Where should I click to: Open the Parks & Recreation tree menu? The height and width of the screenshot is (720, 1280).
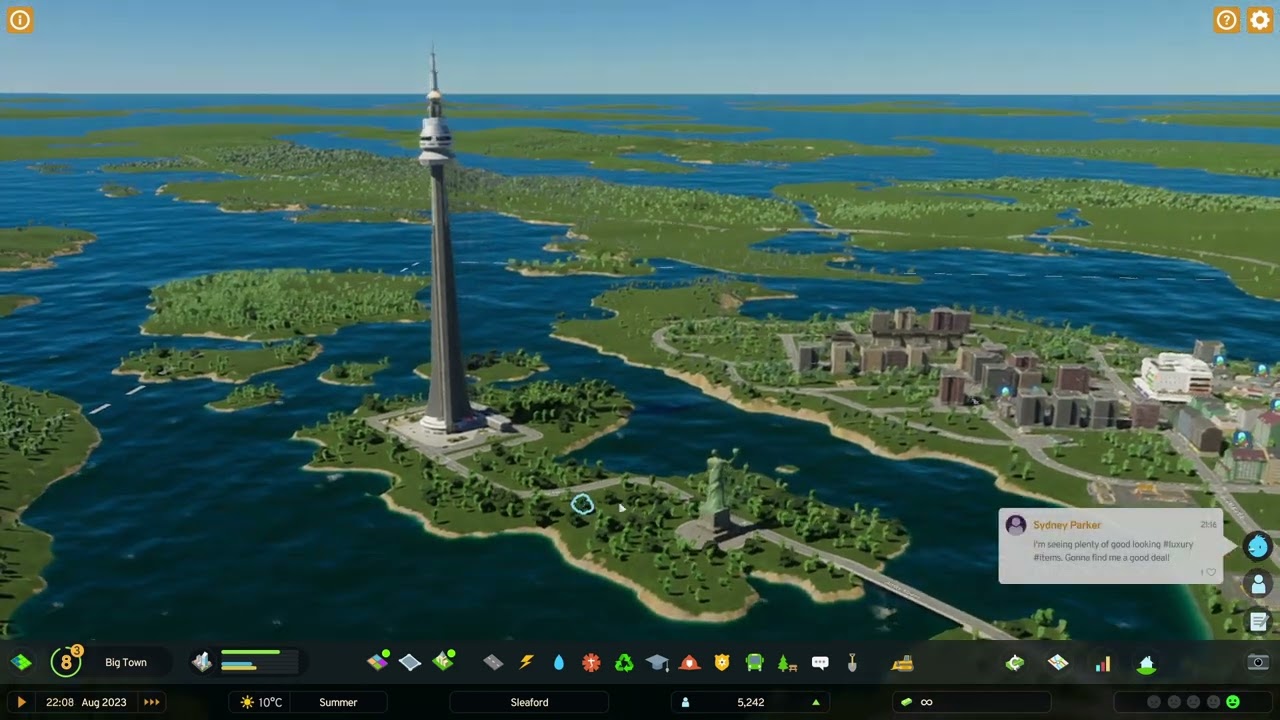coord(787,662)
